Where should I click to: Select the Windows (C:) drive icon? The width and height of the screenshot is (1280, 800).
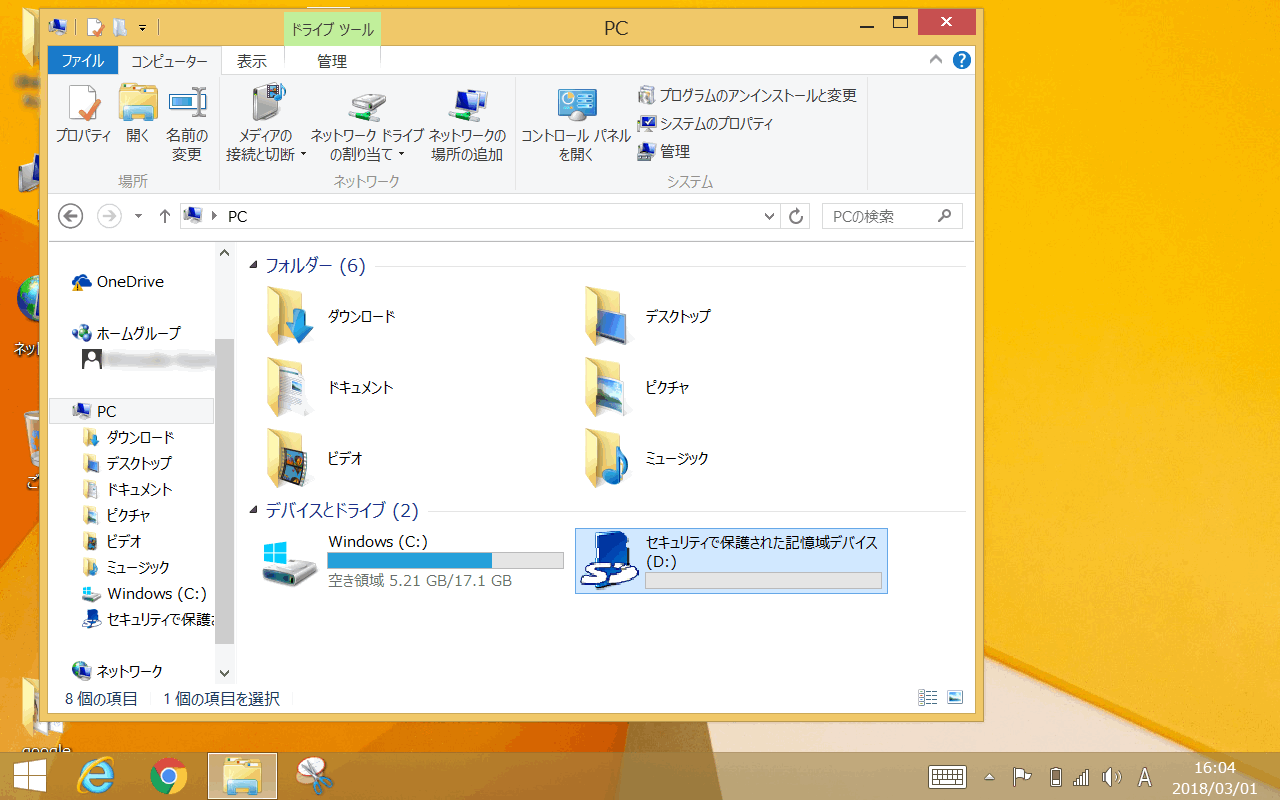[x=290, y=562]
